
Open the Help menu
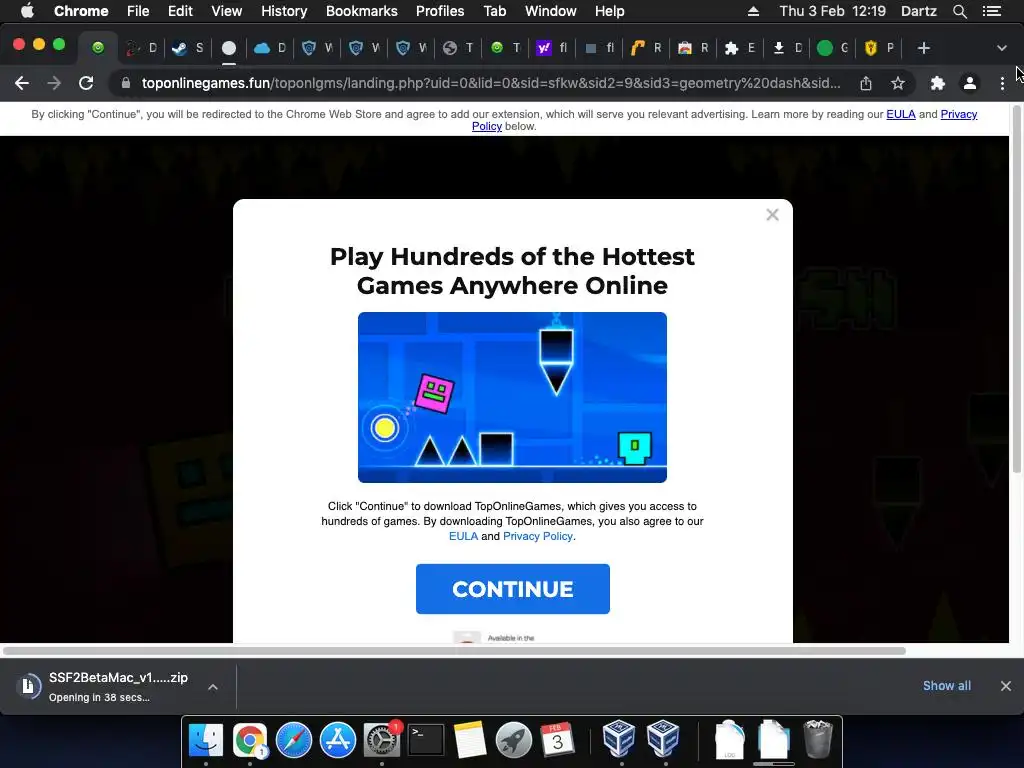(609, 11)
